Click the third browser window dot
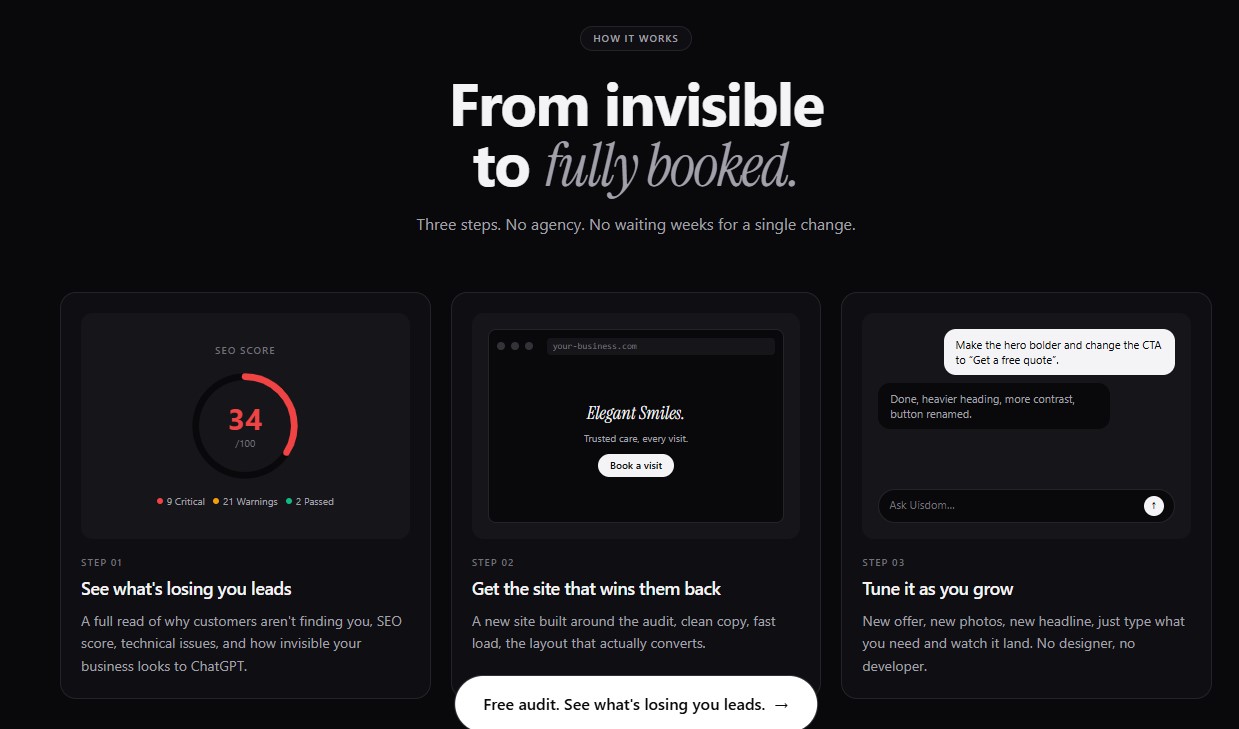 coord(529,346)
